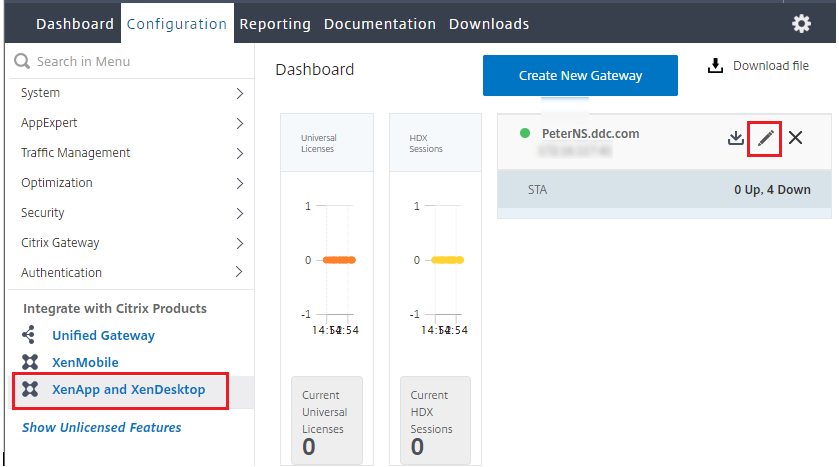The height and width of the screenshot is (467, 839).
Task: Click the download icon next to PeterNS.ddc.com
Action: tap(735, 138)
